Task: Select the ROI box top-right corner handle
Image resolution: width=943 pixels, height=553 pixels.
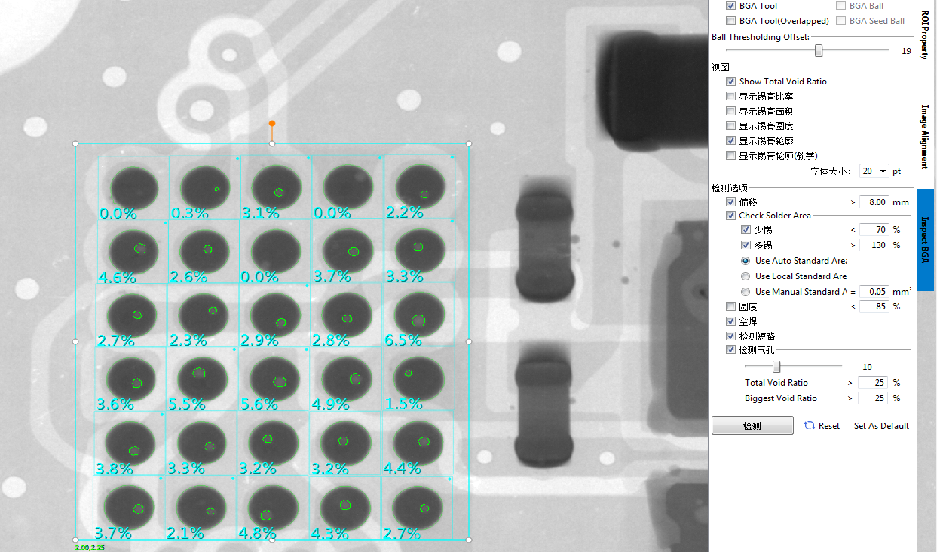Action: (x=469, y=144)
